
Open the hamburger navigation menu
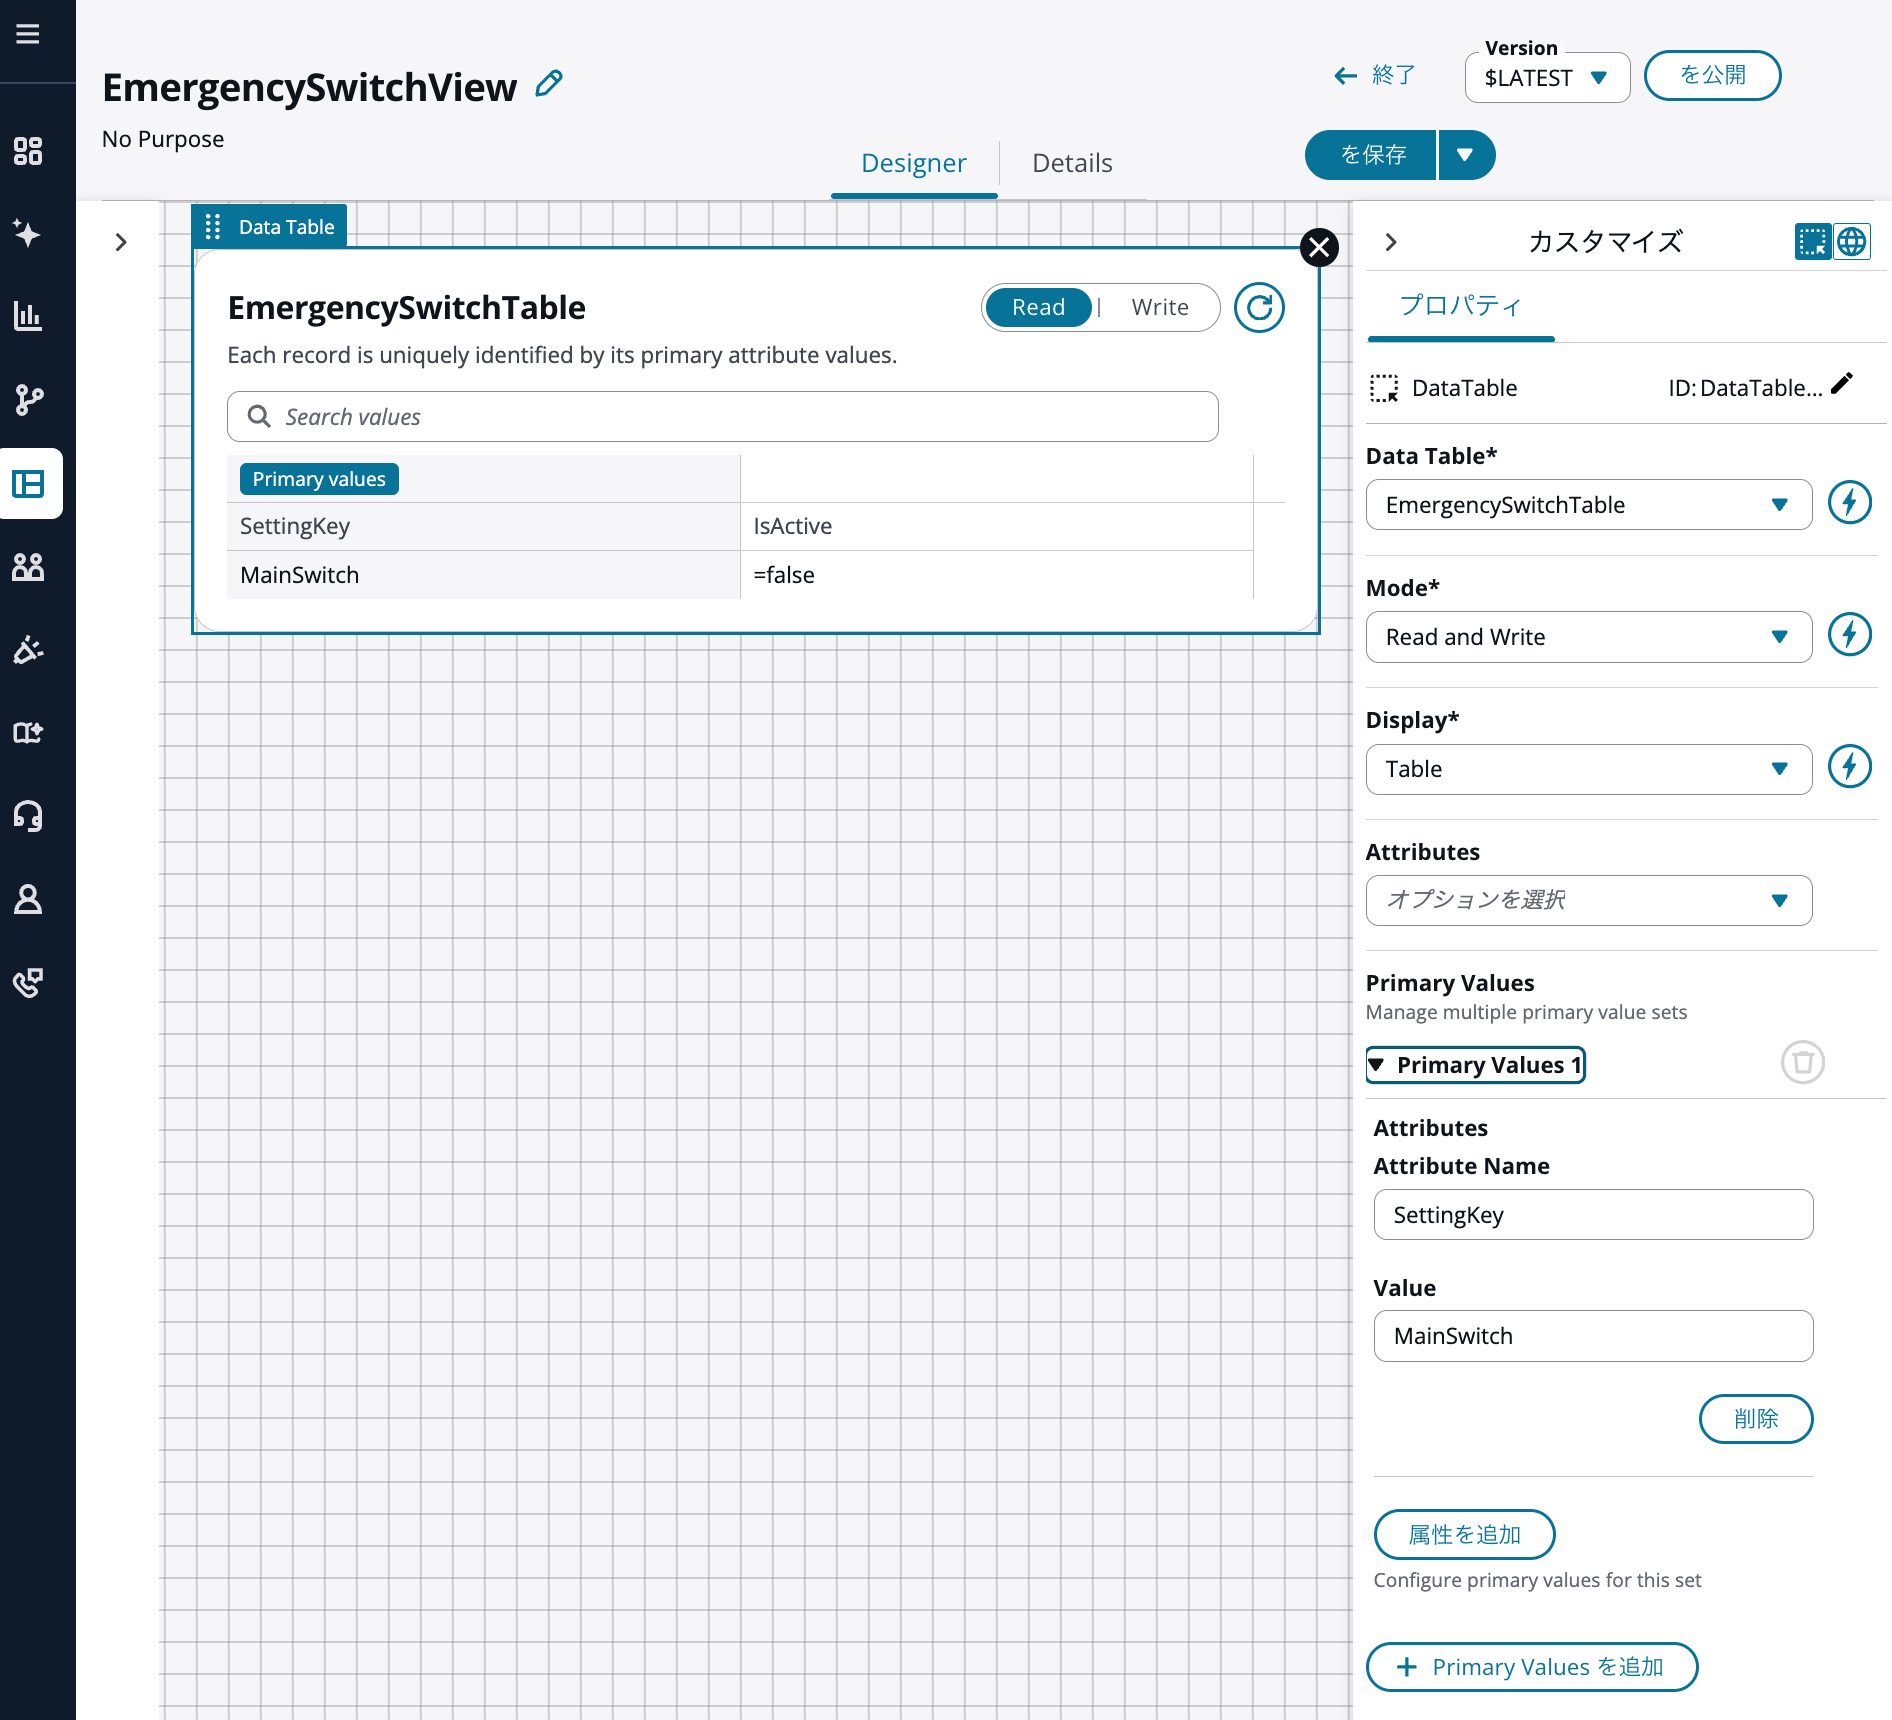(x=28, y=34)
